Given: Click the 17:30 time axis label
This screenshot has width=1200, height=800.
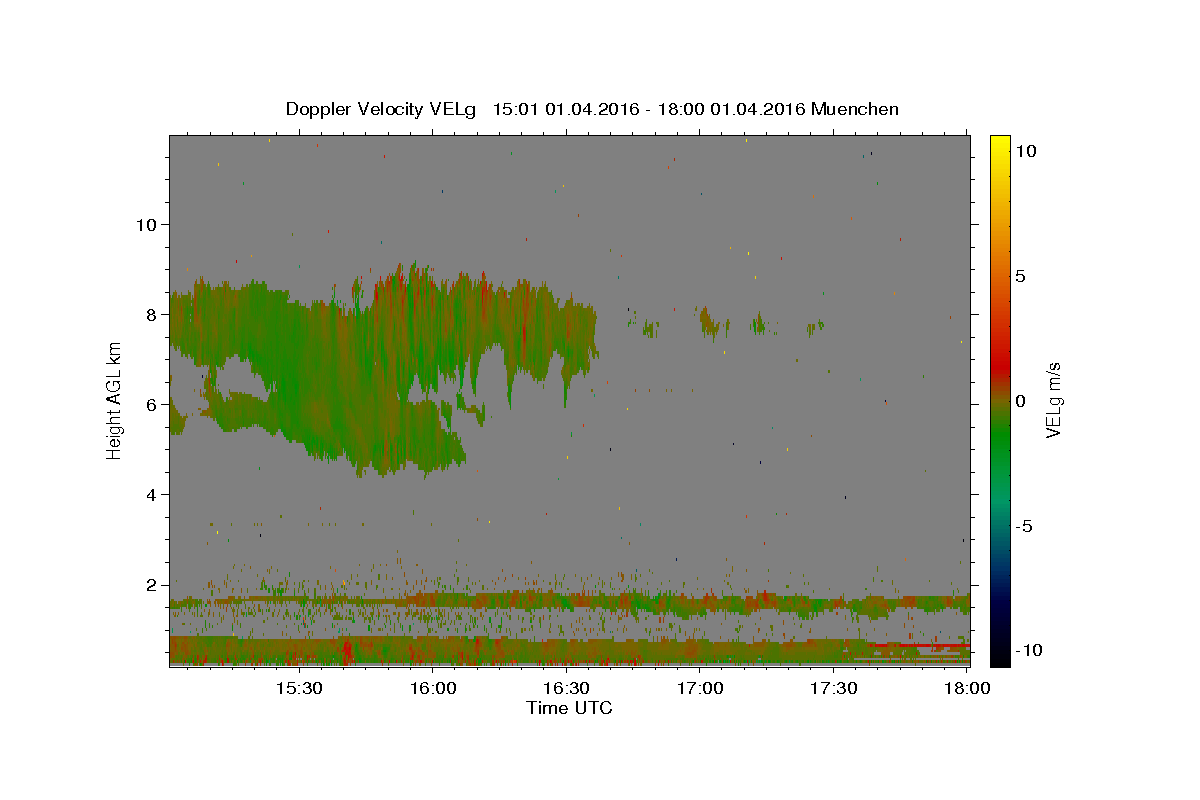Looking at the screenshot, I should (833, 689).
